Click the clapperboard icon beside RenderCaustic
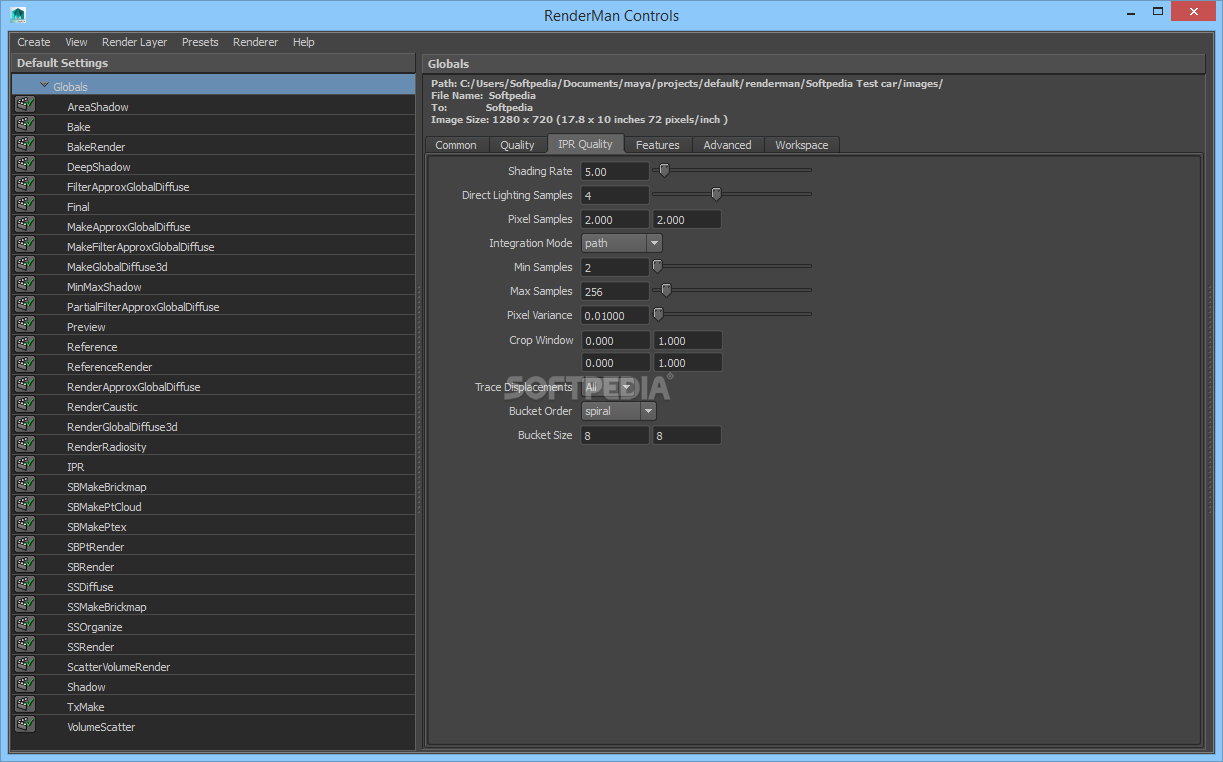The height and width of the screenshot is (762, 1223). pyautogui.click(x=25, y=405)
